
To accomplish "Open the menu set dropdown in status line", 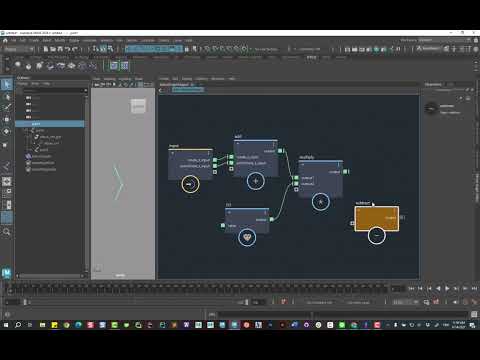I will (19, 49).
